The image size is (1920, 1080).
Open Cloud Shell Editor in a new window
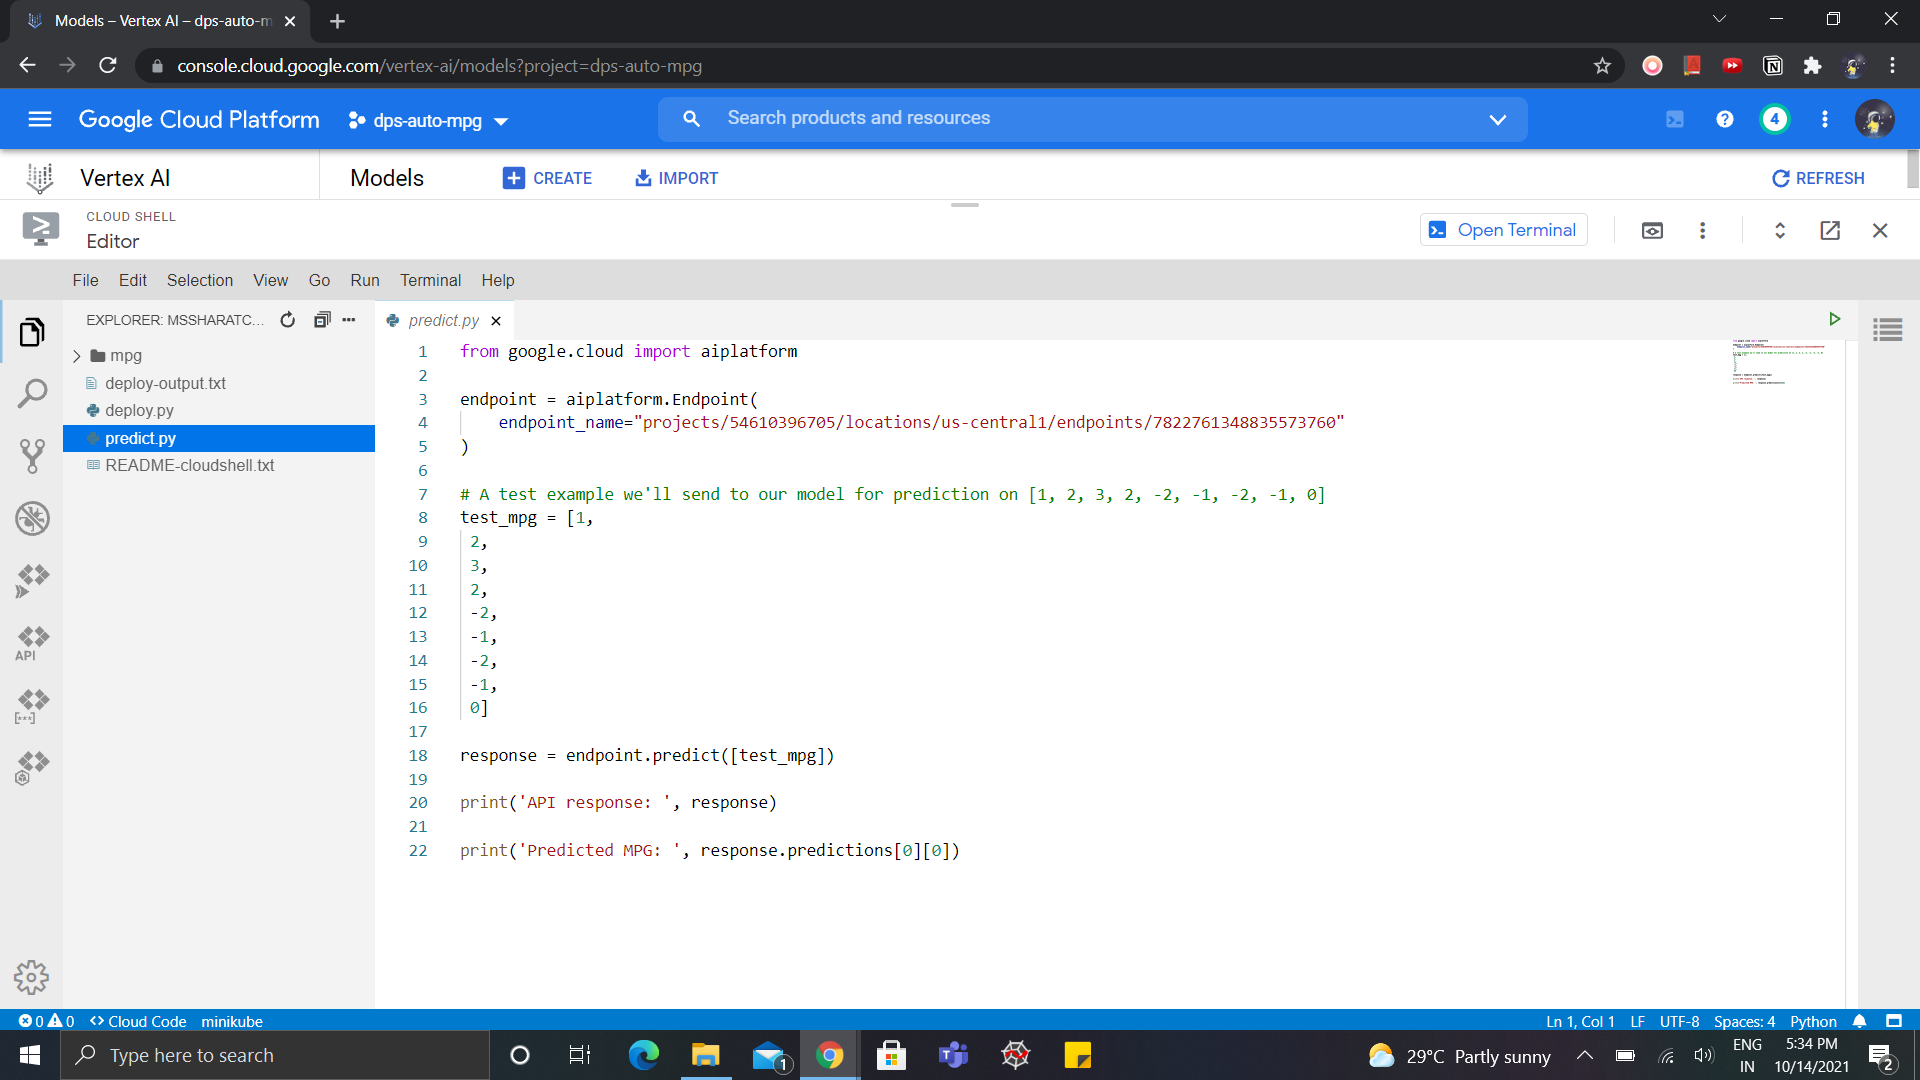(1829, 229)
